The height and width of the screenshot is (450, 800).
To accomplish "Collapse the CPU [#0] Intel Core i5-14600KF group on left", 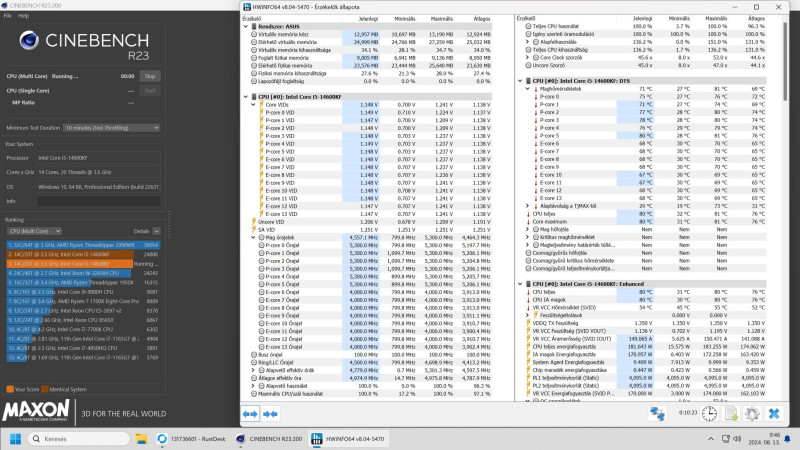I will 246,96.
